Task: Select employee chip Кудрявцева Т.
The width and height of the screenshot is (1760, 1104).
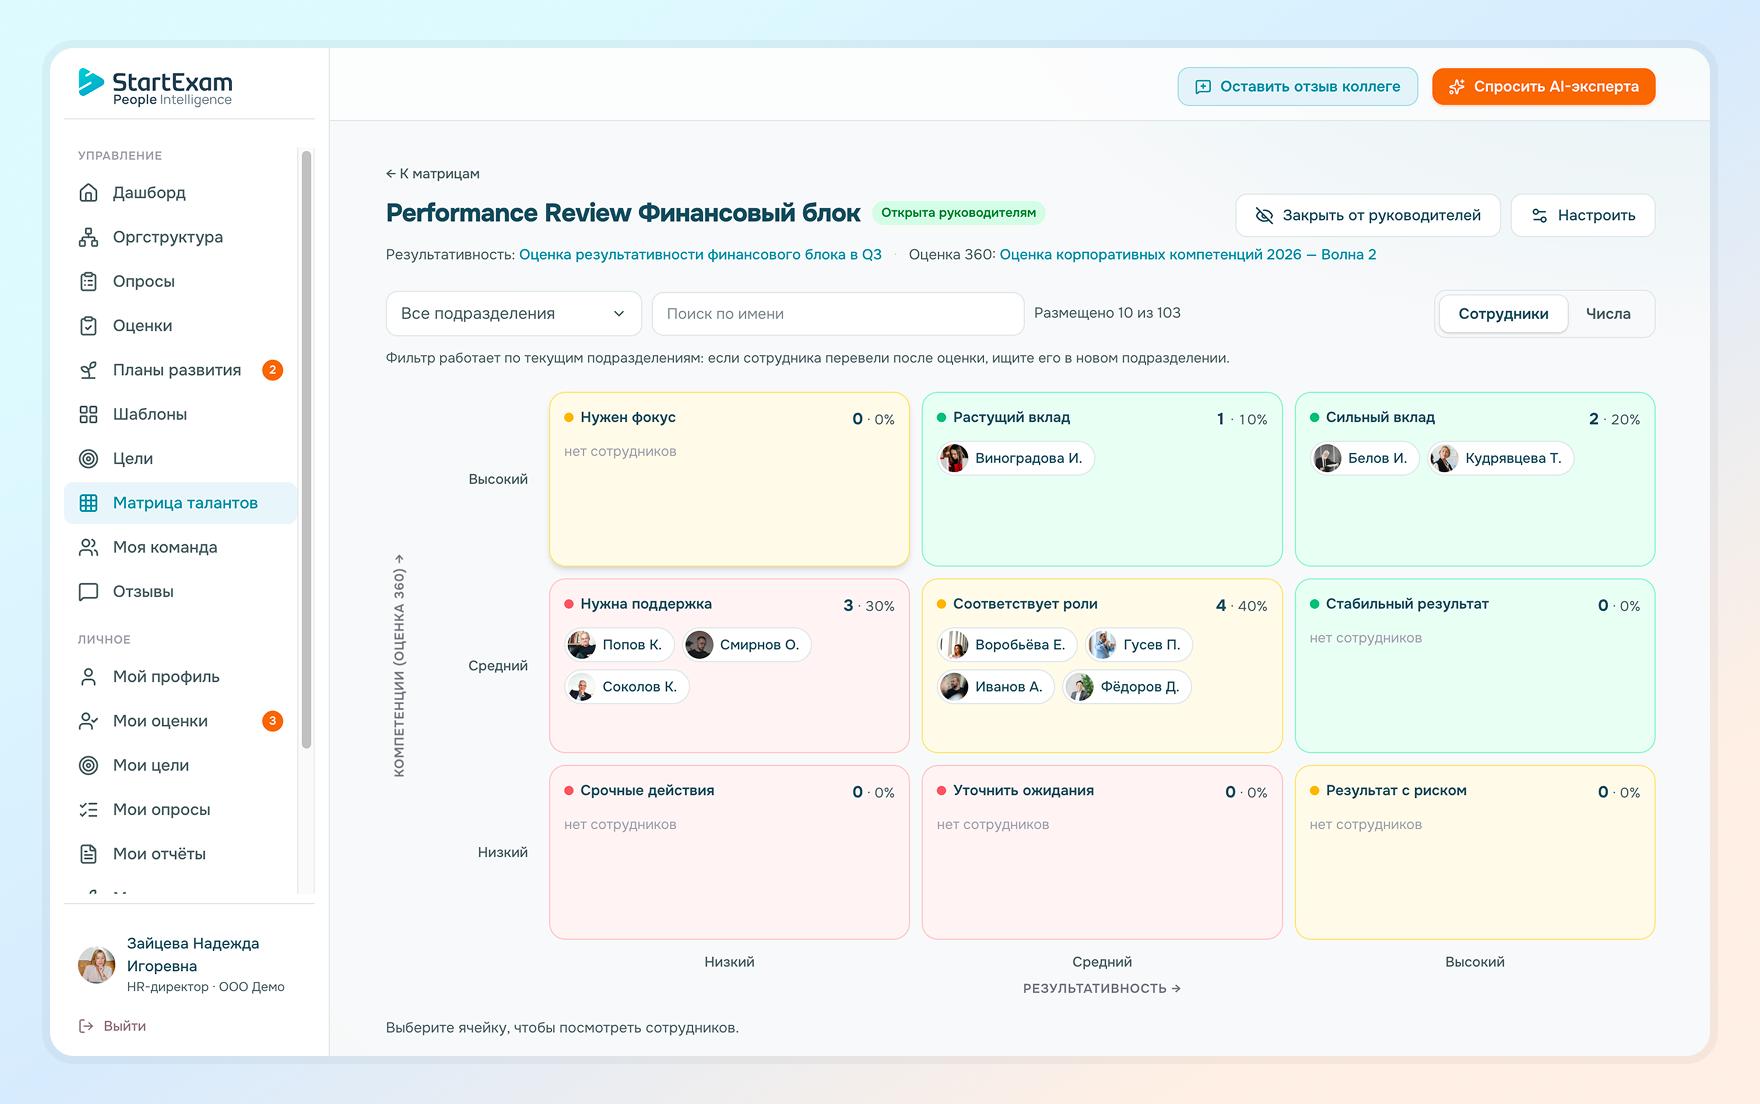Action: (1500, 459)
